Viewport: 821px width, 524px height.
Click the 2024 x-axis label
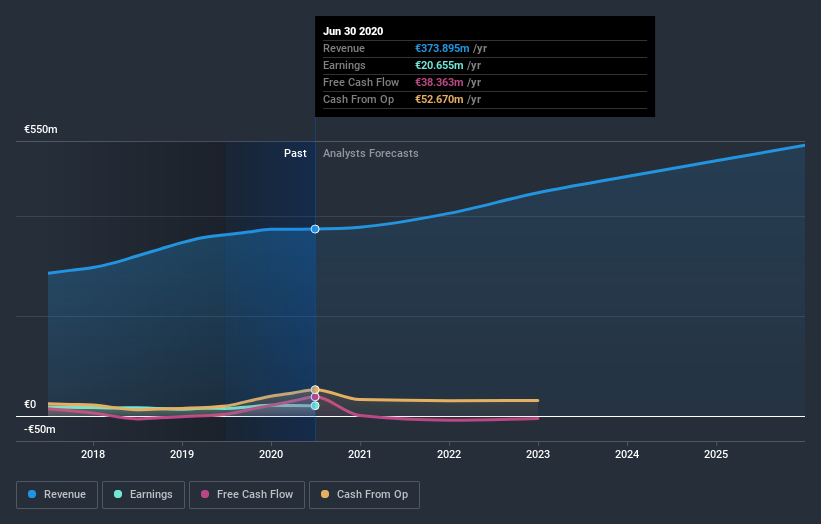click(x=627, y=454)
